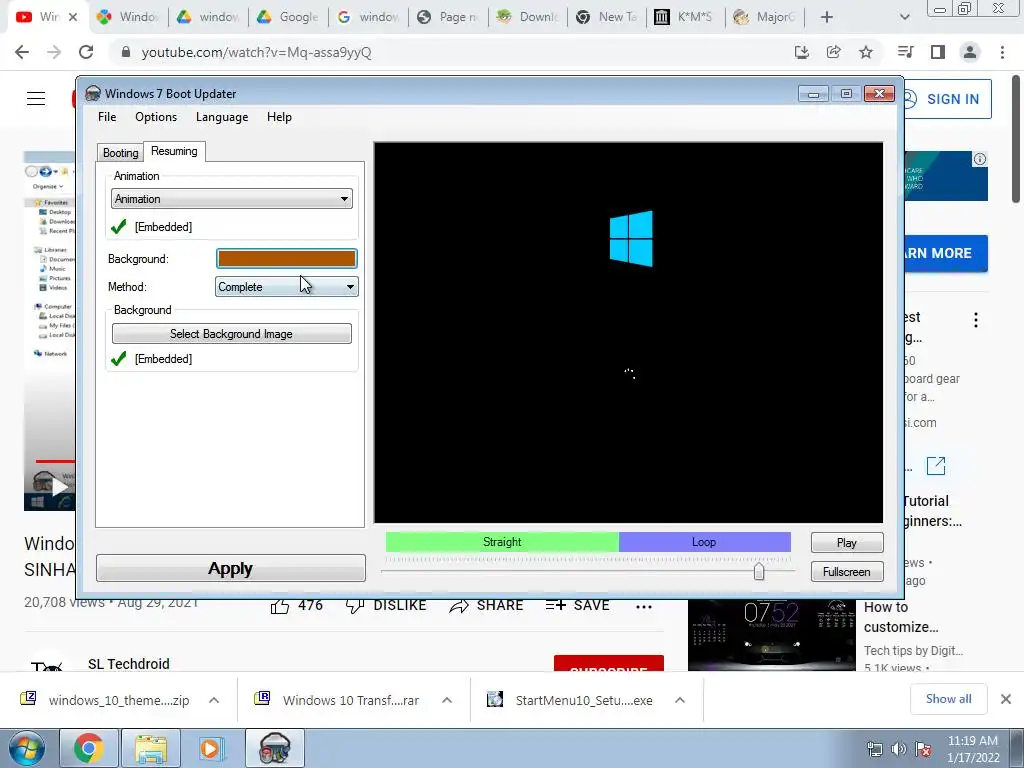Expand the tab search chevron
Image resolution: width=1024 pixels, height=768 pixels.
(x=904, y=17)
